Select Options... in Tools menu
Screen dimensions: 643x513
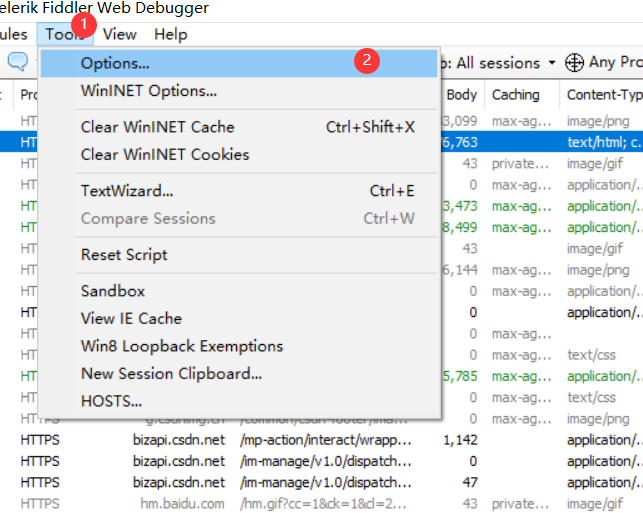[x=239, y=63]
